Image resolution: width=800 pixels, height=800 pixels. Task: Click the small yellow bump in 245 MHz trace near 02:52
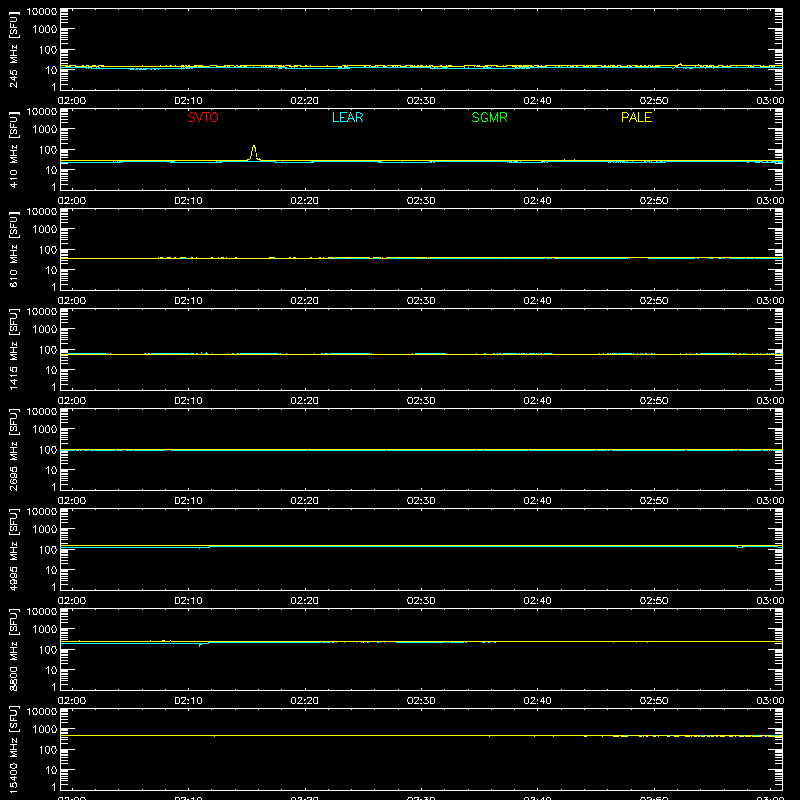[x=680, y=65]
